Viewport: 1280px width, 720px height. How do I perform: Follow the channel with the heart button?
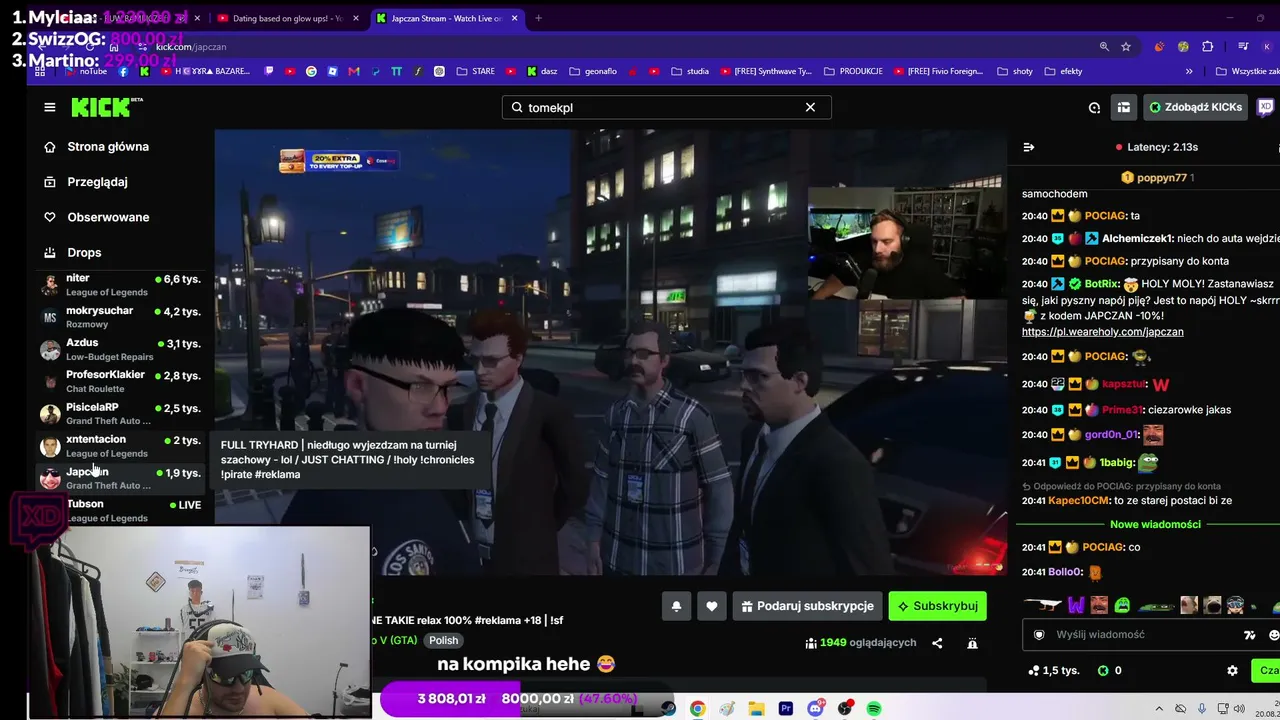pos(712,606)
